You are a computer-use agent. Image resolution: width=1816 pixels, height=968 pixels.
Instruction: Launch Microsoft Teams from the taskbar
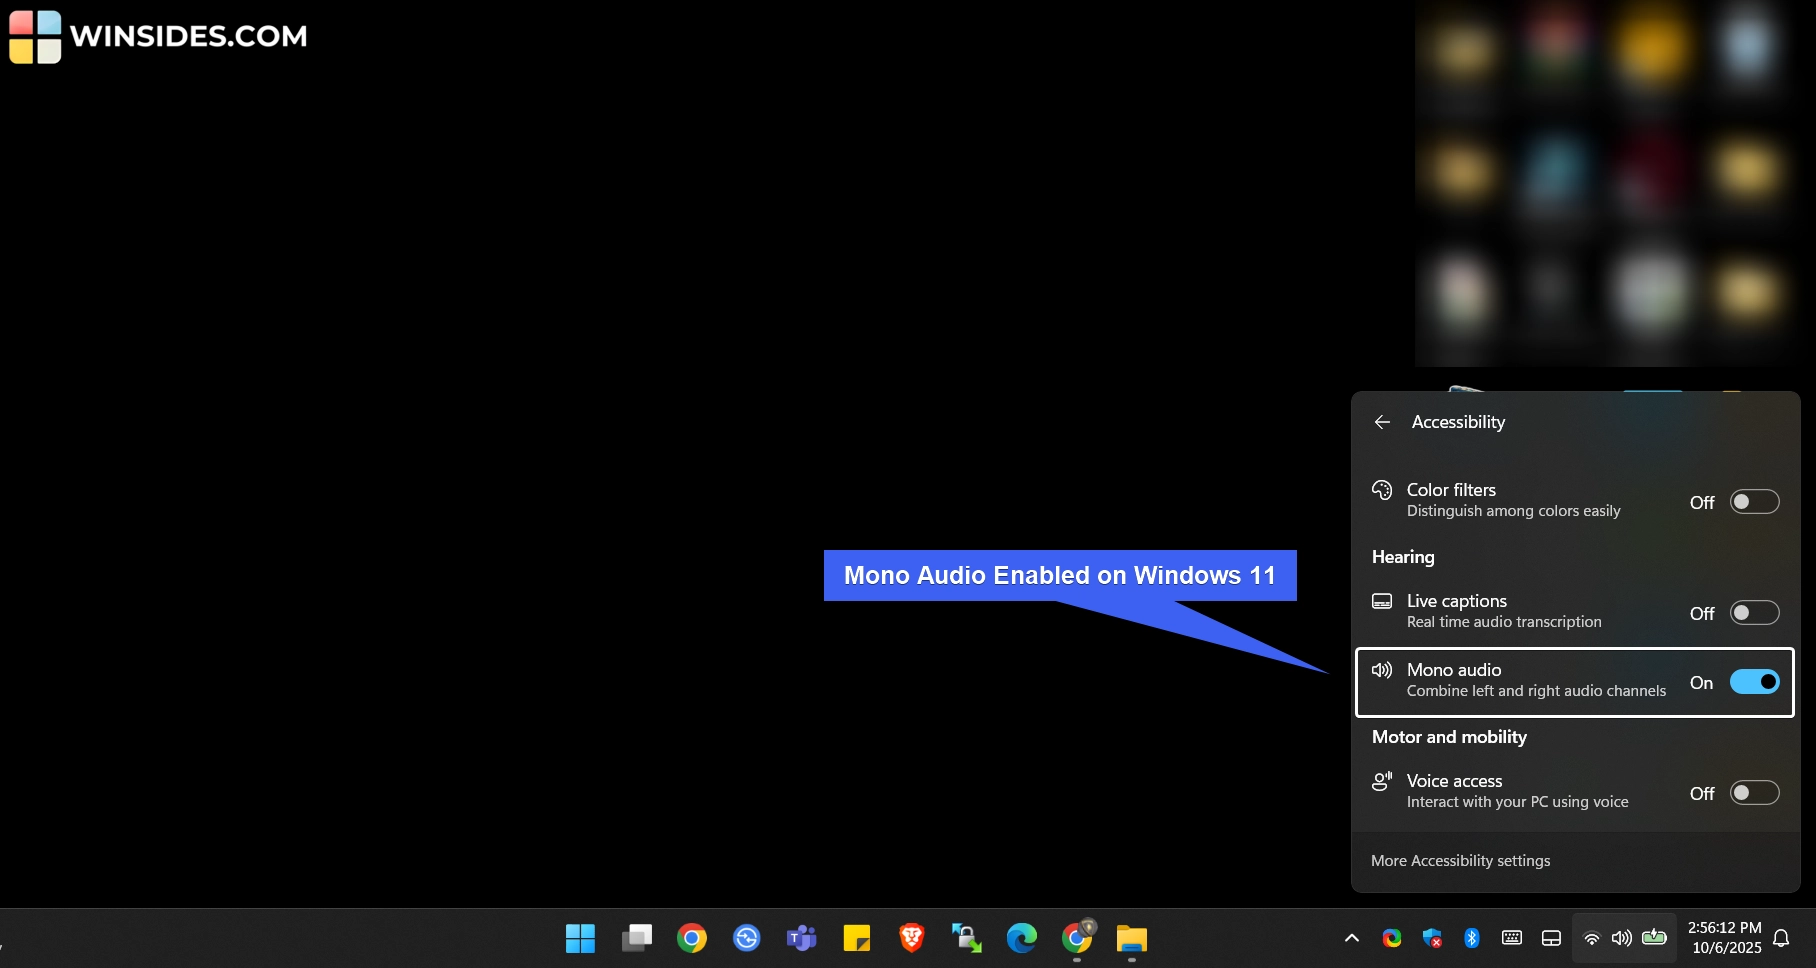pos(801,938)
